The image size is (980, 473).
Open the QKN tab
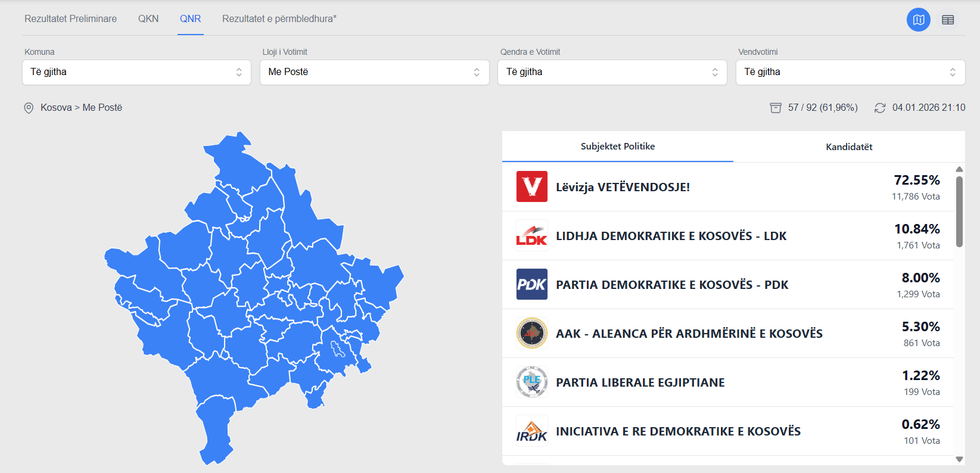pos(149,19)
